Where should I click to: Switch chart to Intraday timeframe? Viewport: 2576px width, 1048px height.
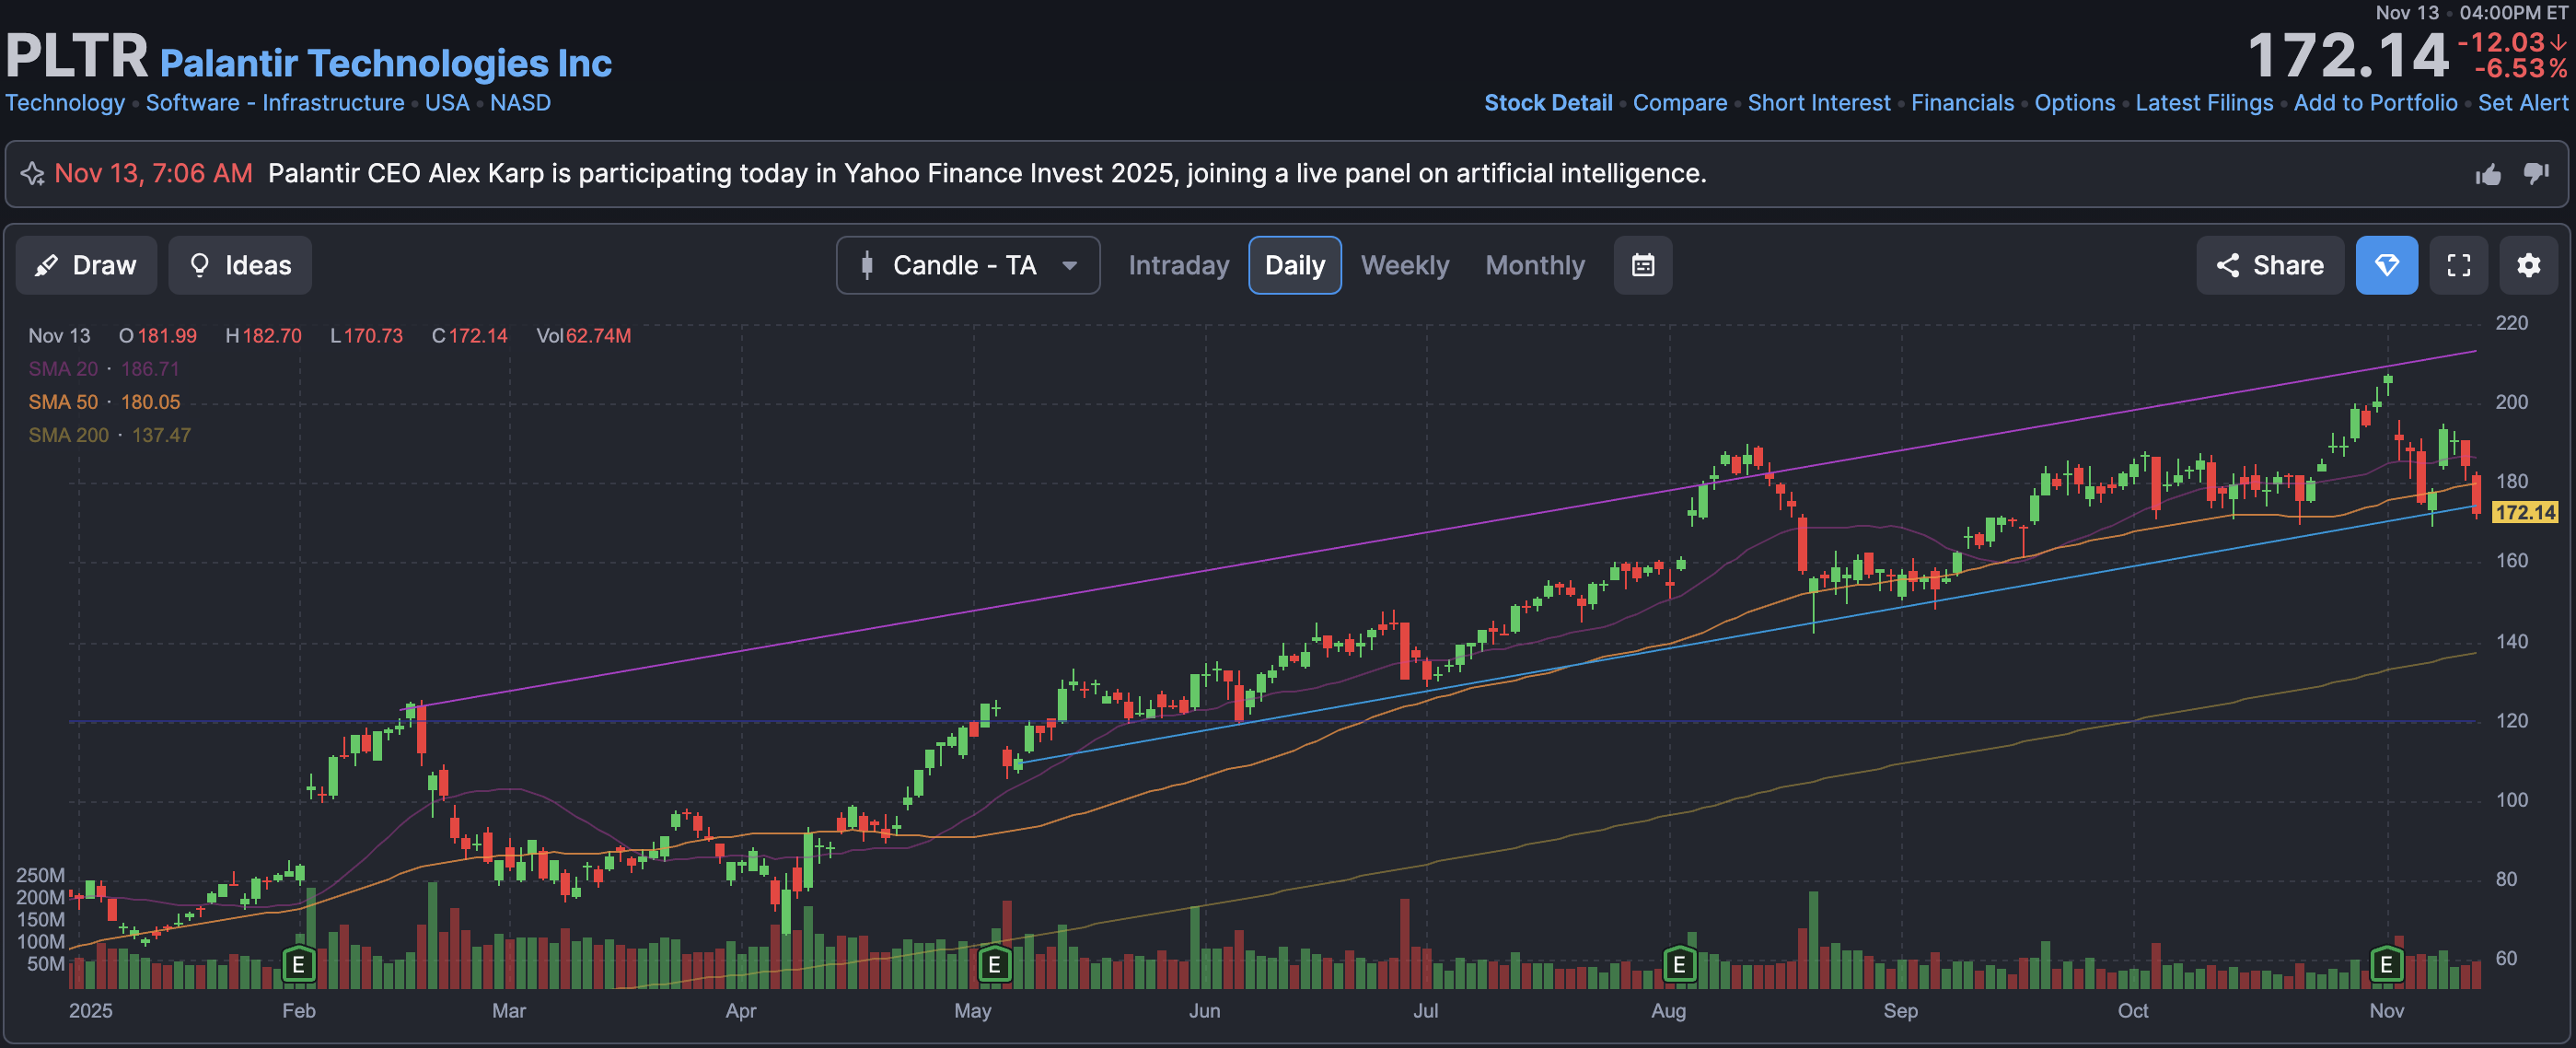coord(1178,265)
